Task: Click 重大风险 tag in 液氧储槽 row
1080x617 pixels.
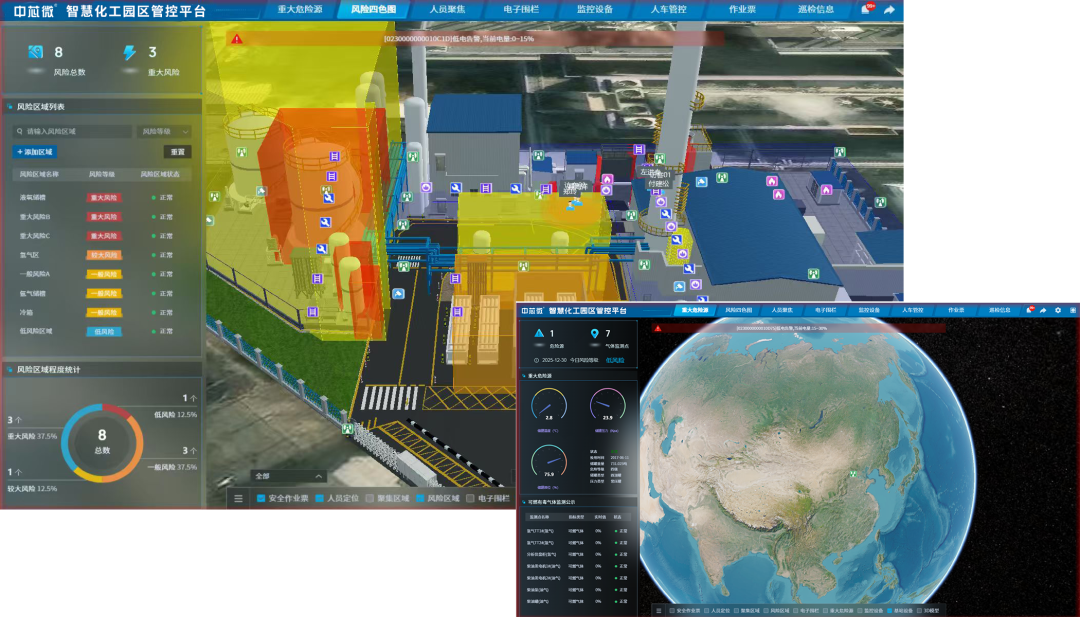Action: 104,198
